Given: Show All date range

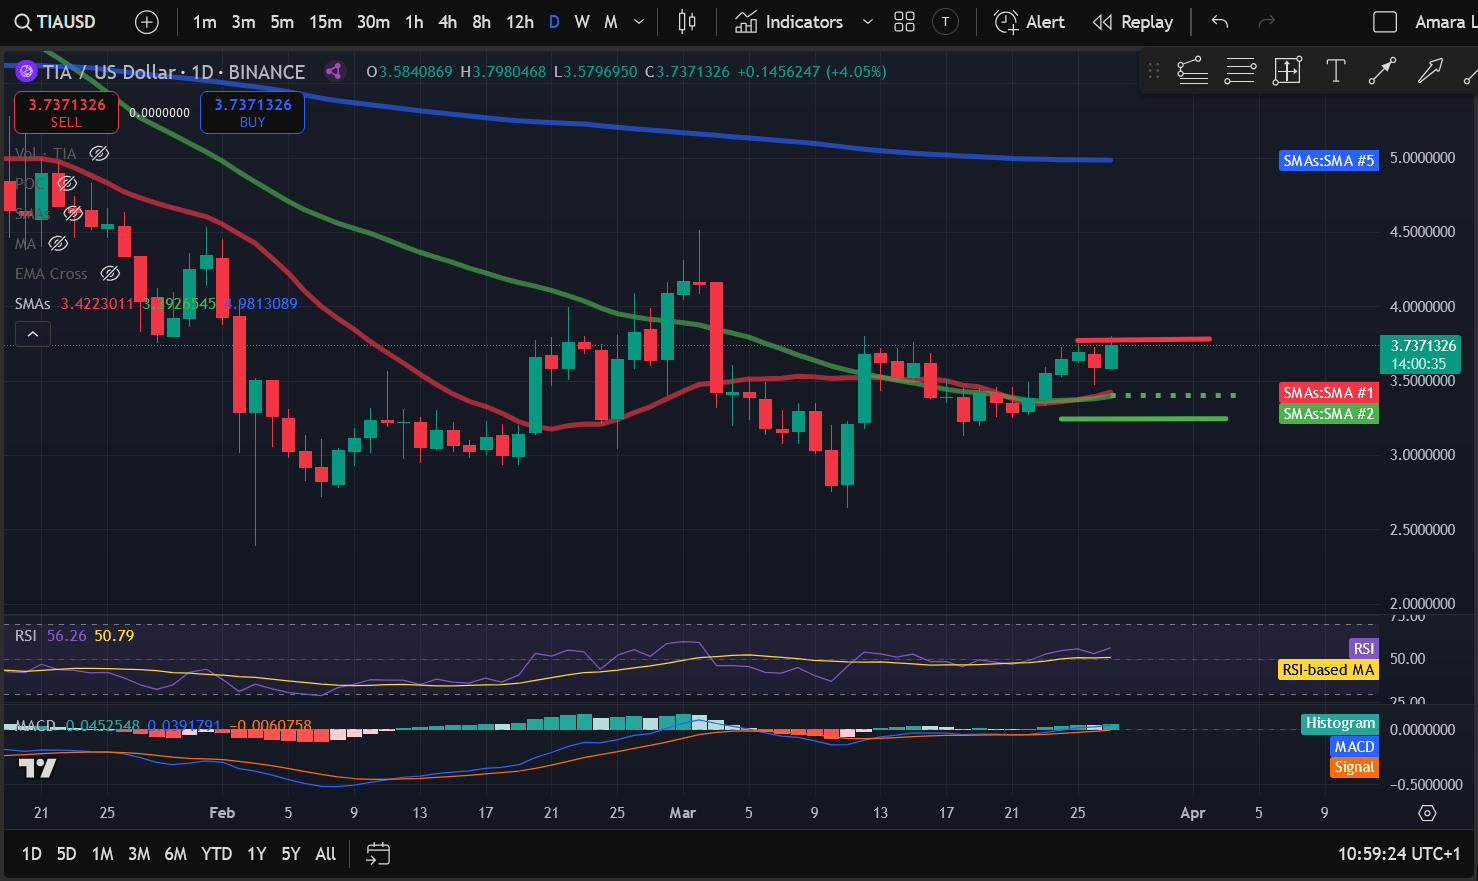Looking at the screenshot, I should [326, 854].
